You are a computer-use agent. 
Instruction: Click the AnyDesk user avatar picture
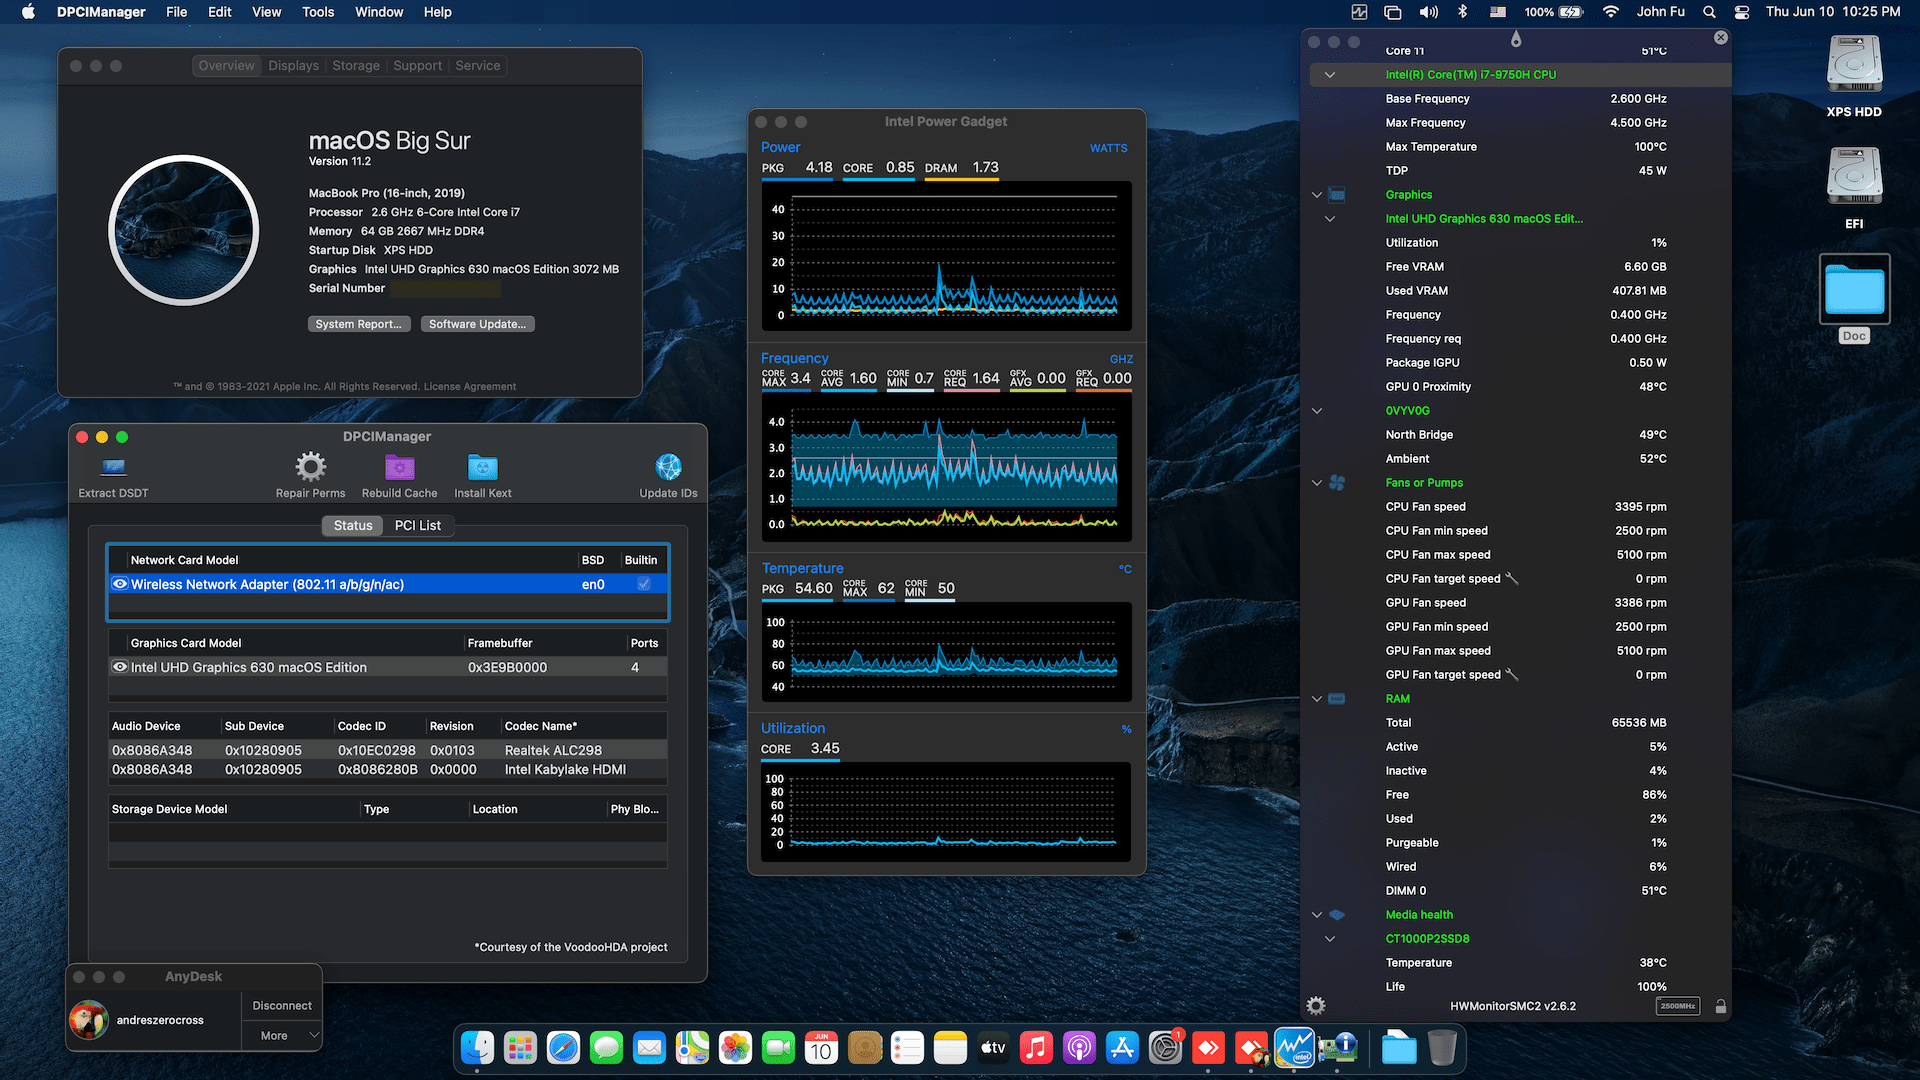(x=89, y=1020)
